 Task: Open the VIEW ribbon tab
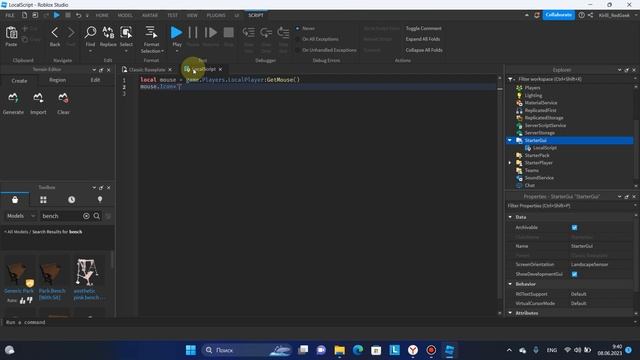pyautogui.click(x=192, y=15)
